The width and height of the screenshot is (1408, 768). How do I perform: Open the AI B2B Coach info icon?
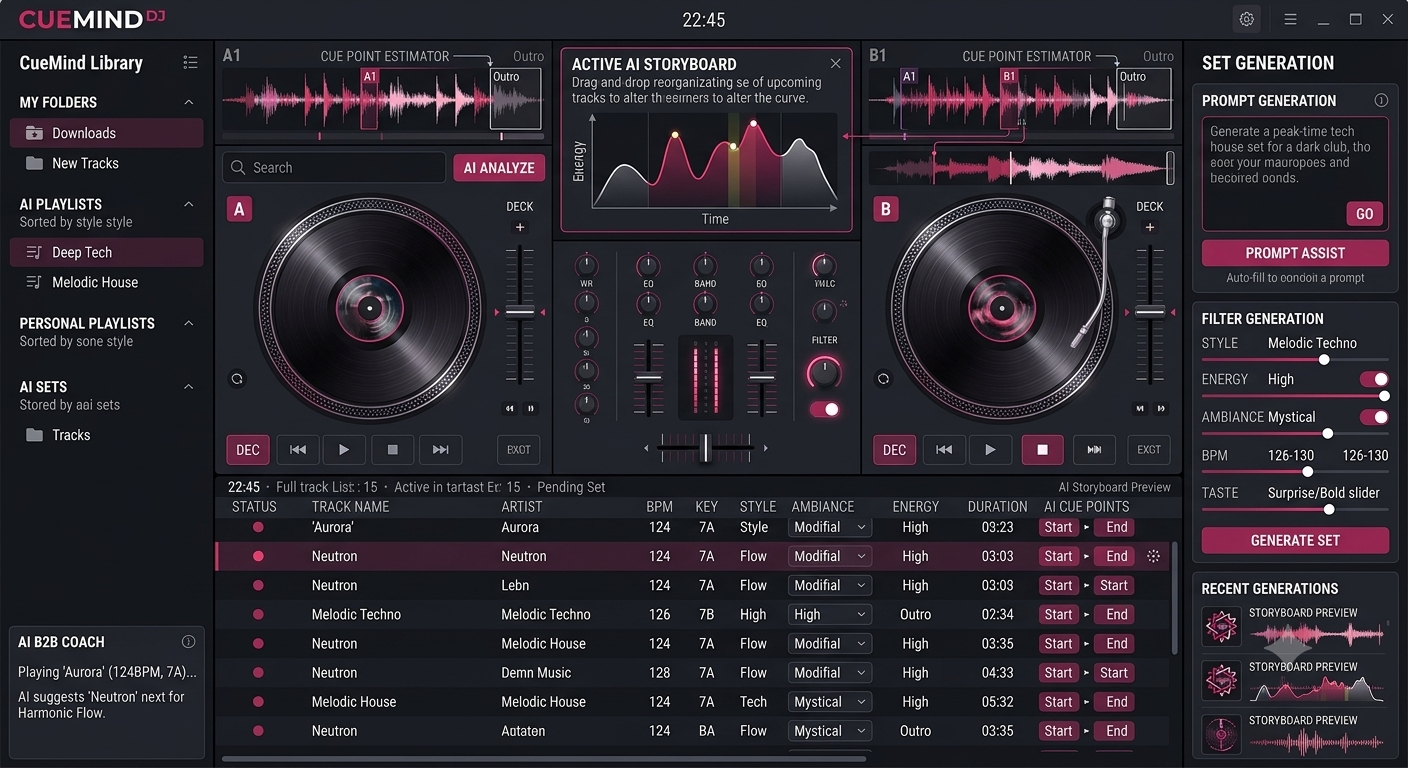coord(188,642)
